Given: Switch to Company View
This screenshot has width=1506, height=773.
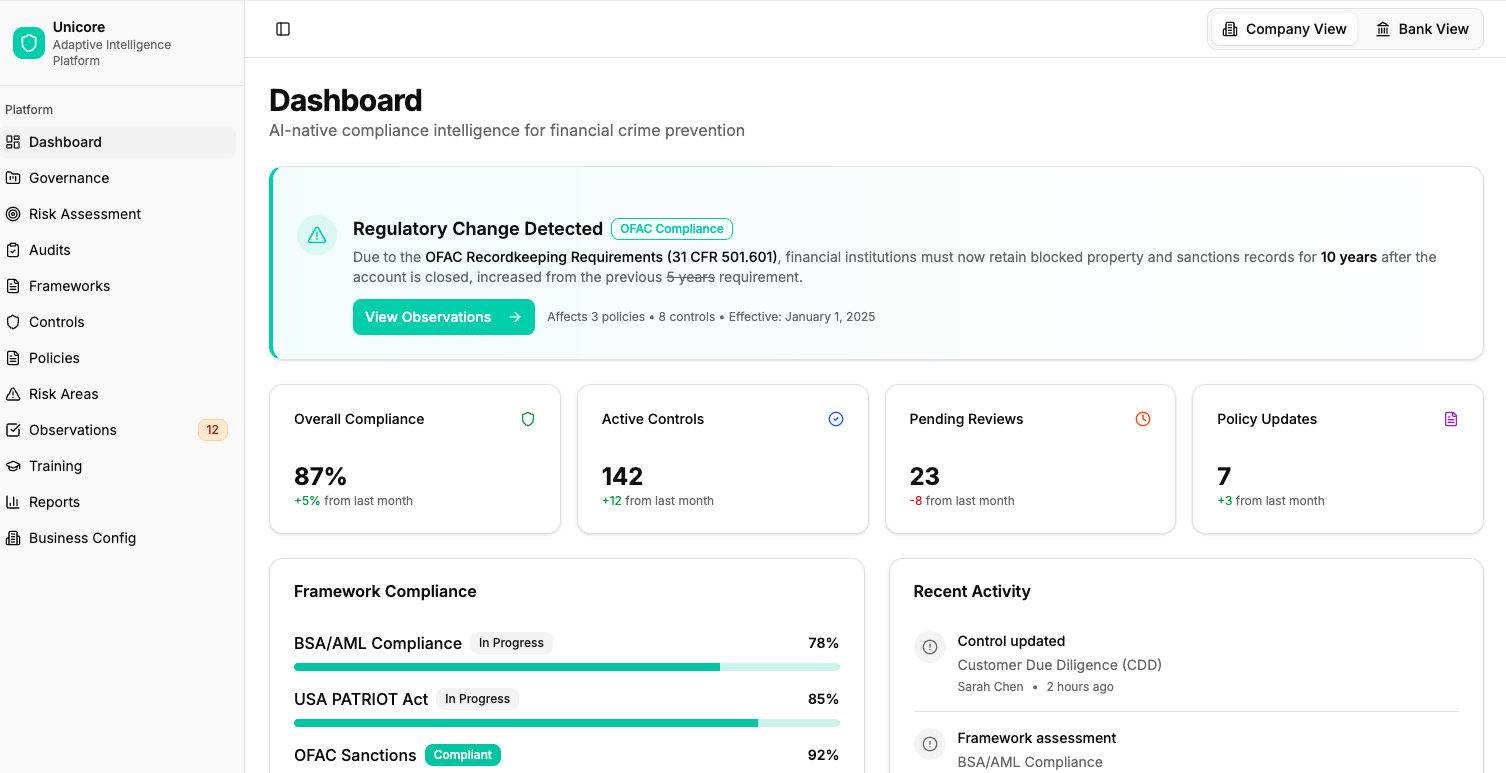Looking at the screenshot, I should pyautogui.click(x=1284, y=29).
